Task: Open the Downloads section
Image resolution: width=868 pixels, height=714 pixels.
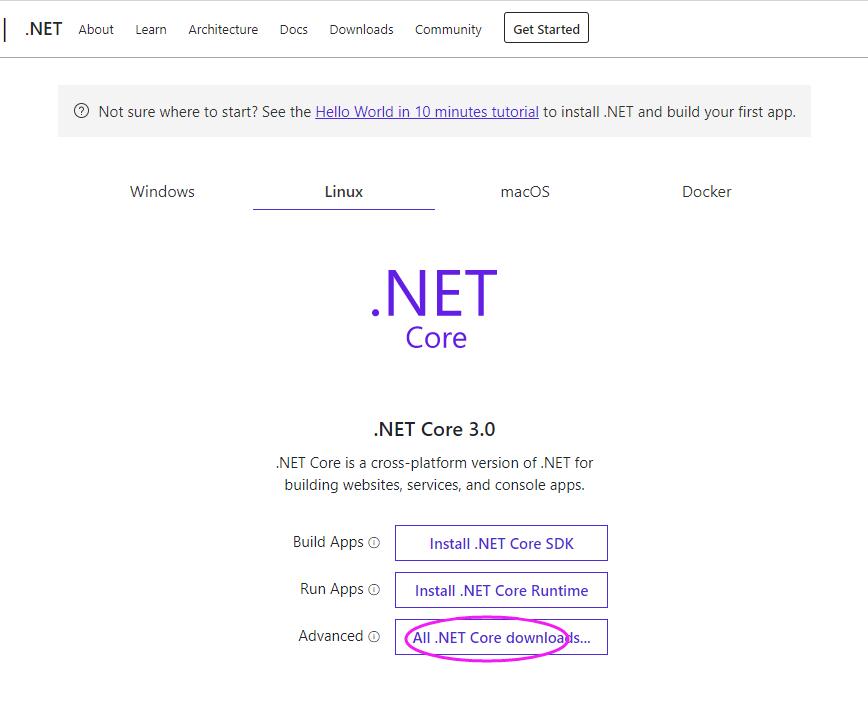Action: pyautogui.click(x=361, y=30)
